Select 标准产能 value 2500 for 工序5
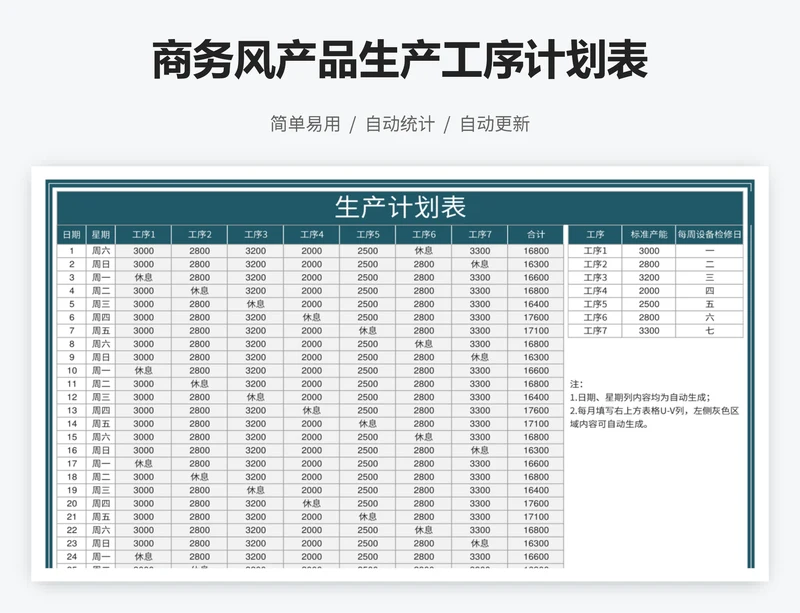800x613 pixels. coord(648,304)
